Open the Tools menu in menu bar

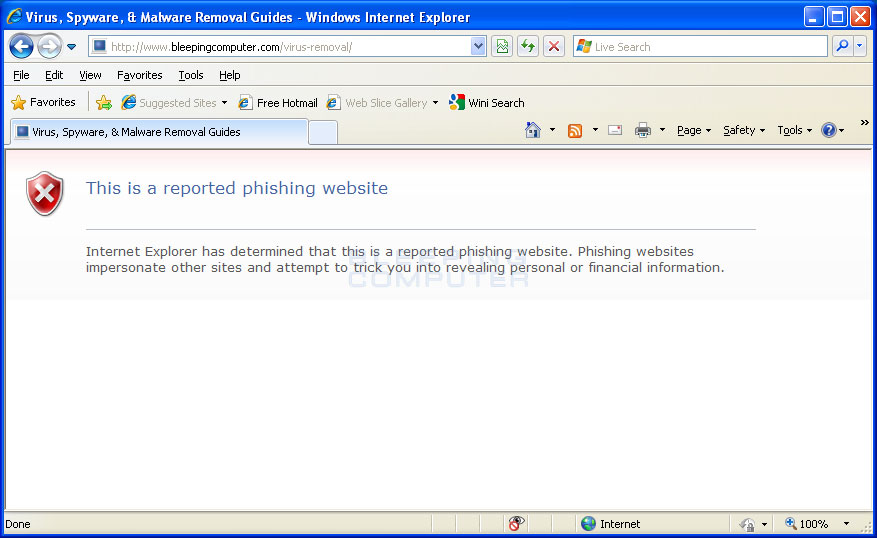(191, 75)
